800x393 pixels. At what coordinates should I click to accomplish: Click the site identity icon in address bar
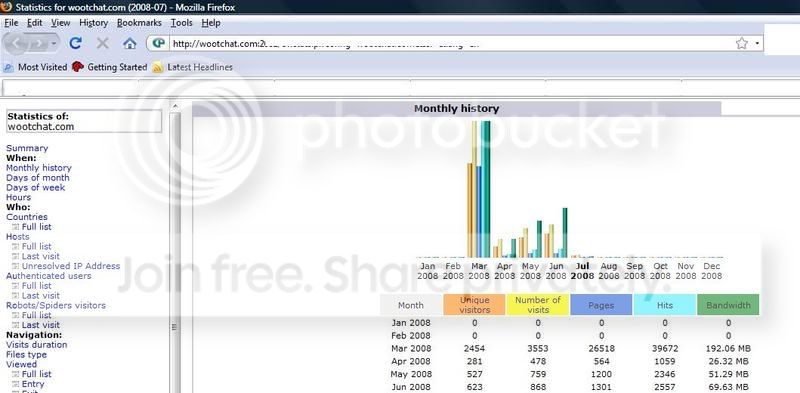[x=159, y=43]
